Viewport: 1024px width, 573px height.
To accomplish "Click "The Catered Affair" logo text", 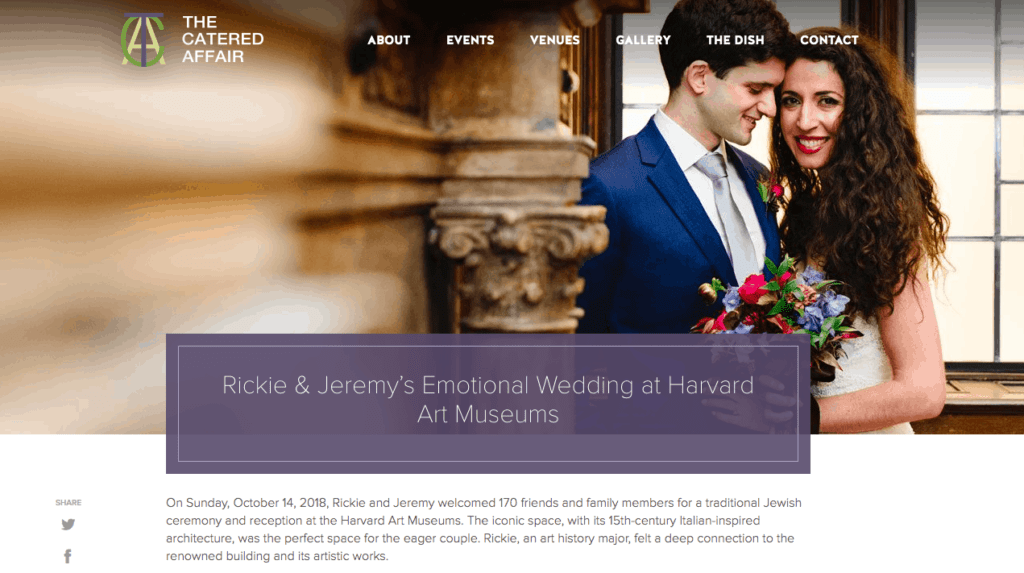I will coord(223,39).
